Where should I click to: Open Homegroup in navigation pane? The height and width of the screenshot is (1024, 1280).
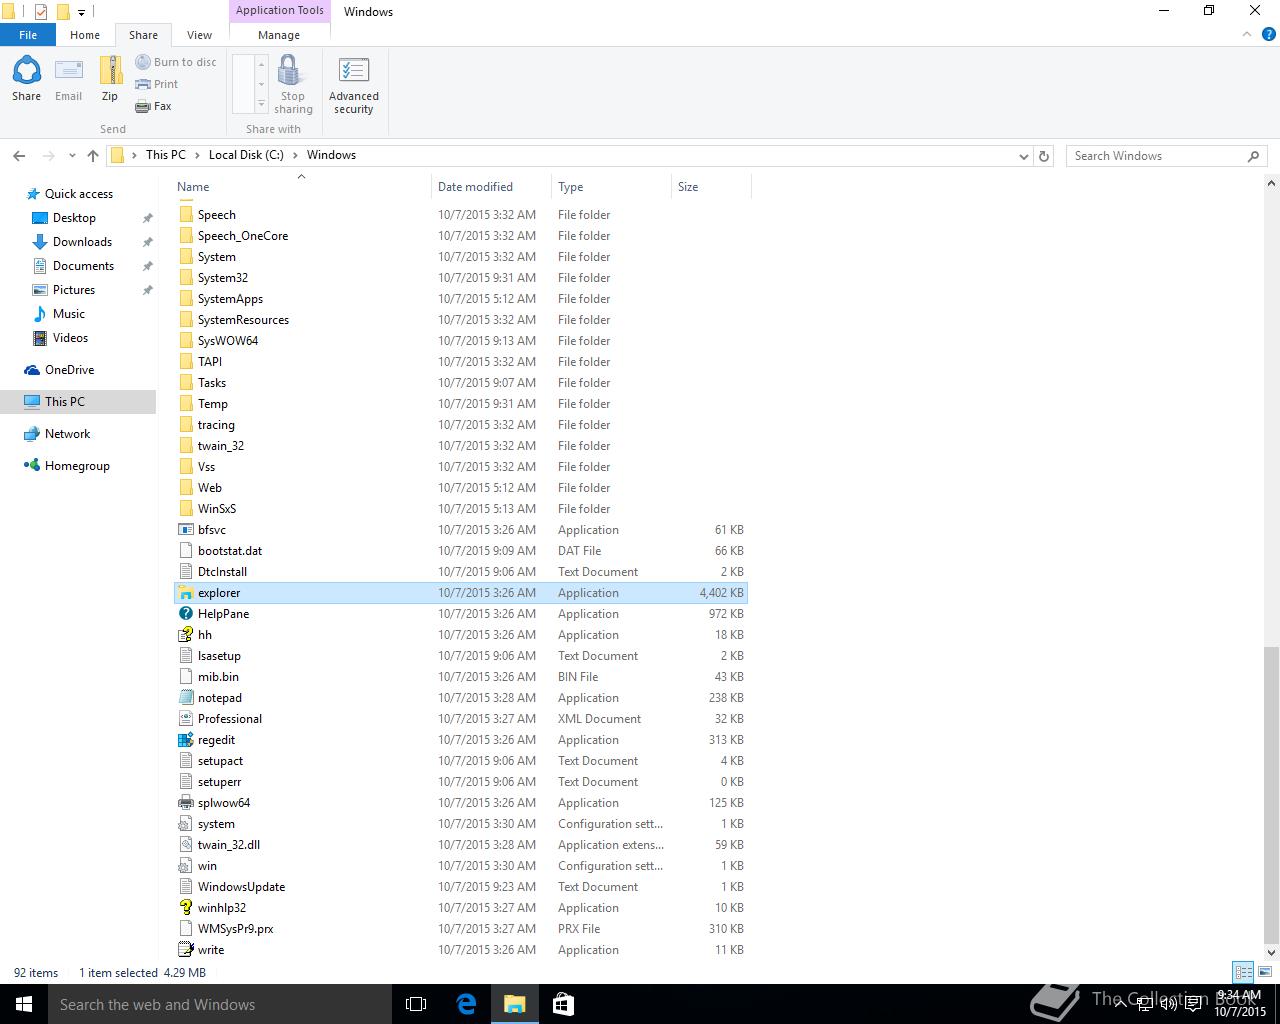click(x=77, y=466)
